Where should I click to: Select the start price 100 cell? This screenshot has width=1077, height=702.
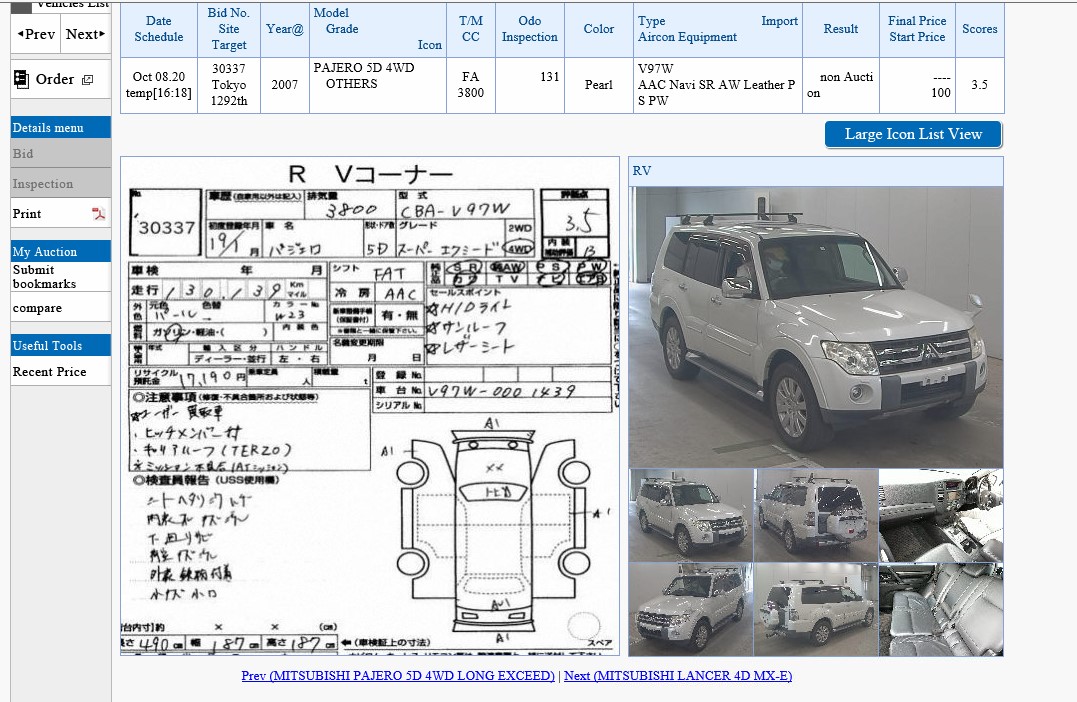pyautogui.click(x=917, y=85)
